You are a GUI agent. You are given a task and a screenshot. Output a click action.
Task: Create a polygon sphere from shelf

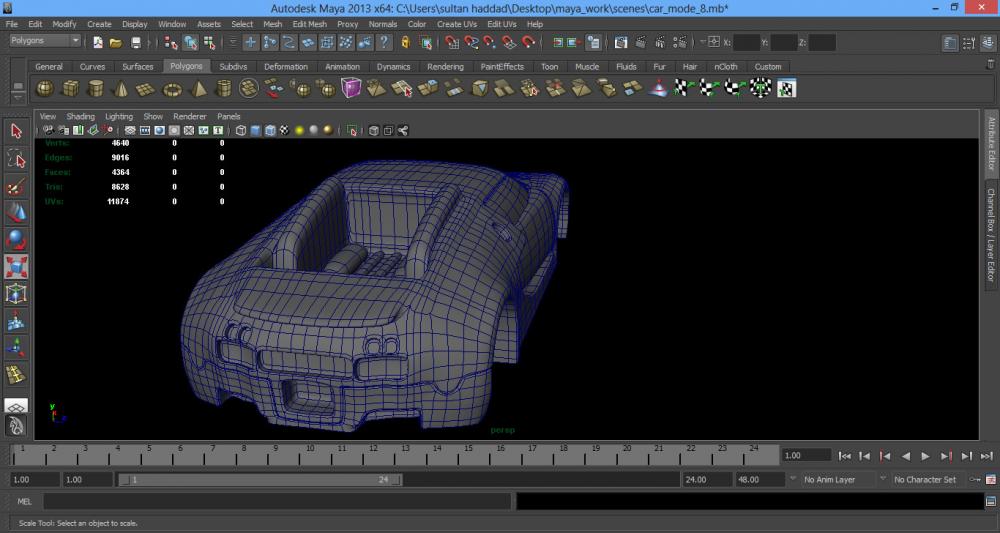point(45,89)
